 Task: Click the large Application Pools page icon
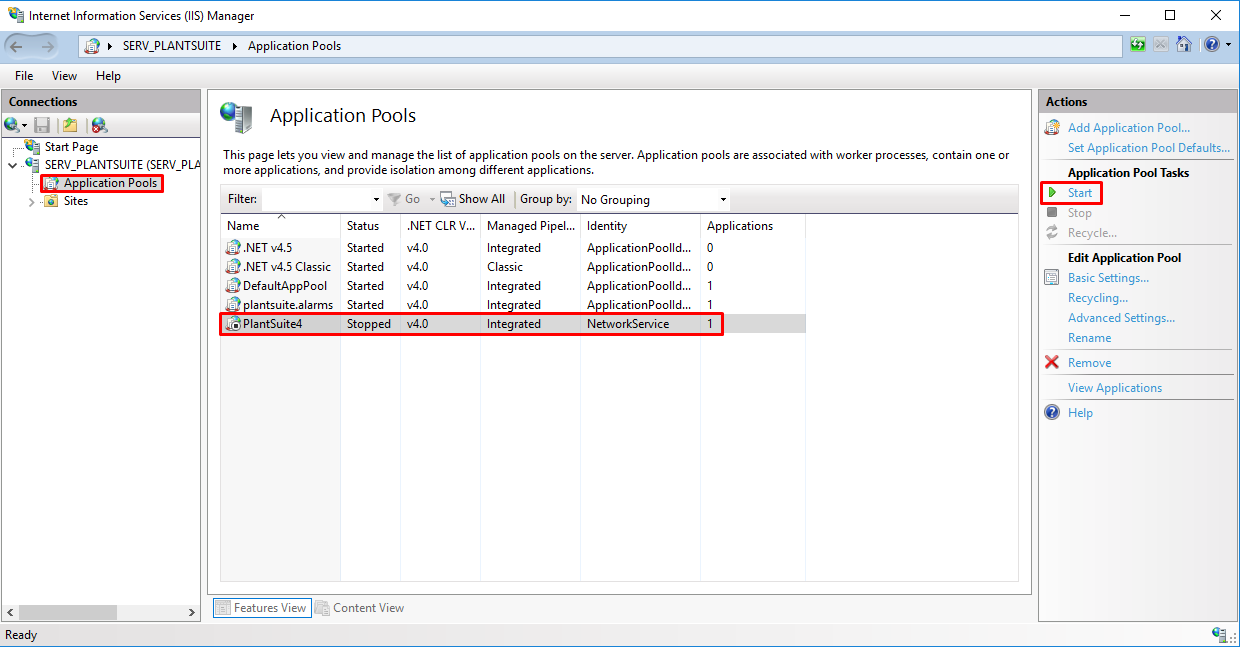point(237,117)
